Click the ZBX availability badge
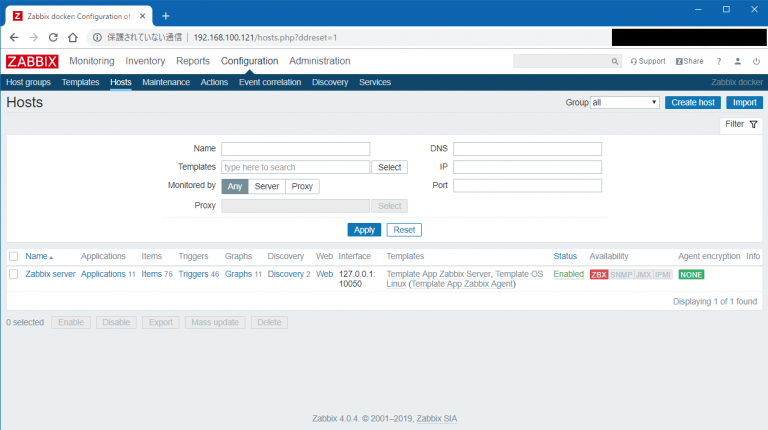The width and height of the screenshot is (768, 430). 599,275
